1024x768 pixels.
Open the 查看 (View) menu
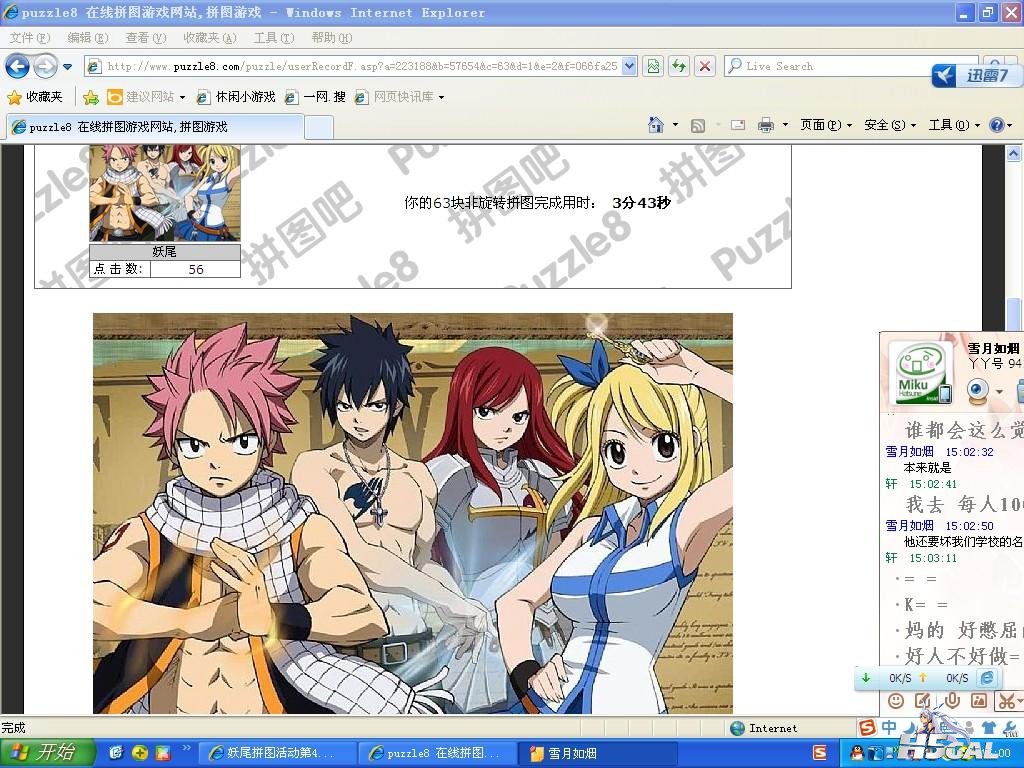pos(145,38)
